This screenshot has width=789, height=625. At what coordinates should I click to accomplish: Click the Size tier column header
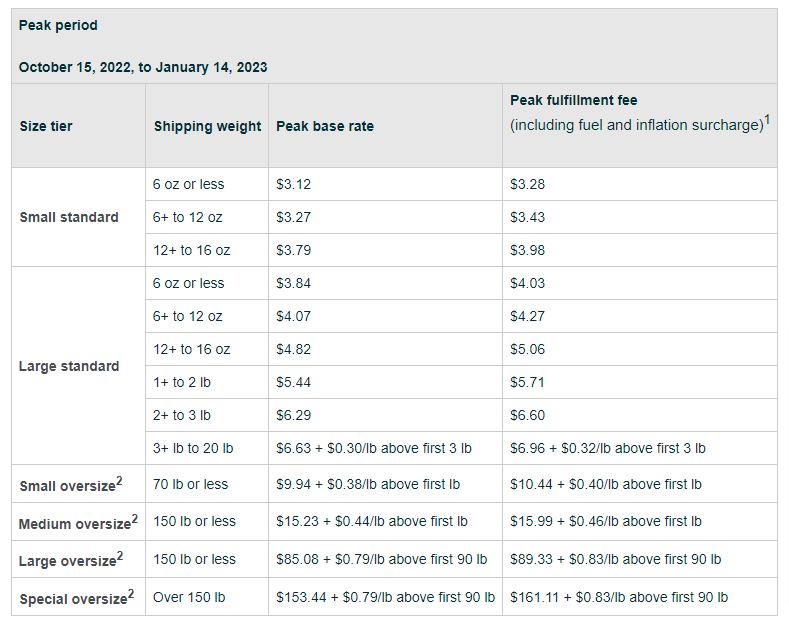click(46, 127)
